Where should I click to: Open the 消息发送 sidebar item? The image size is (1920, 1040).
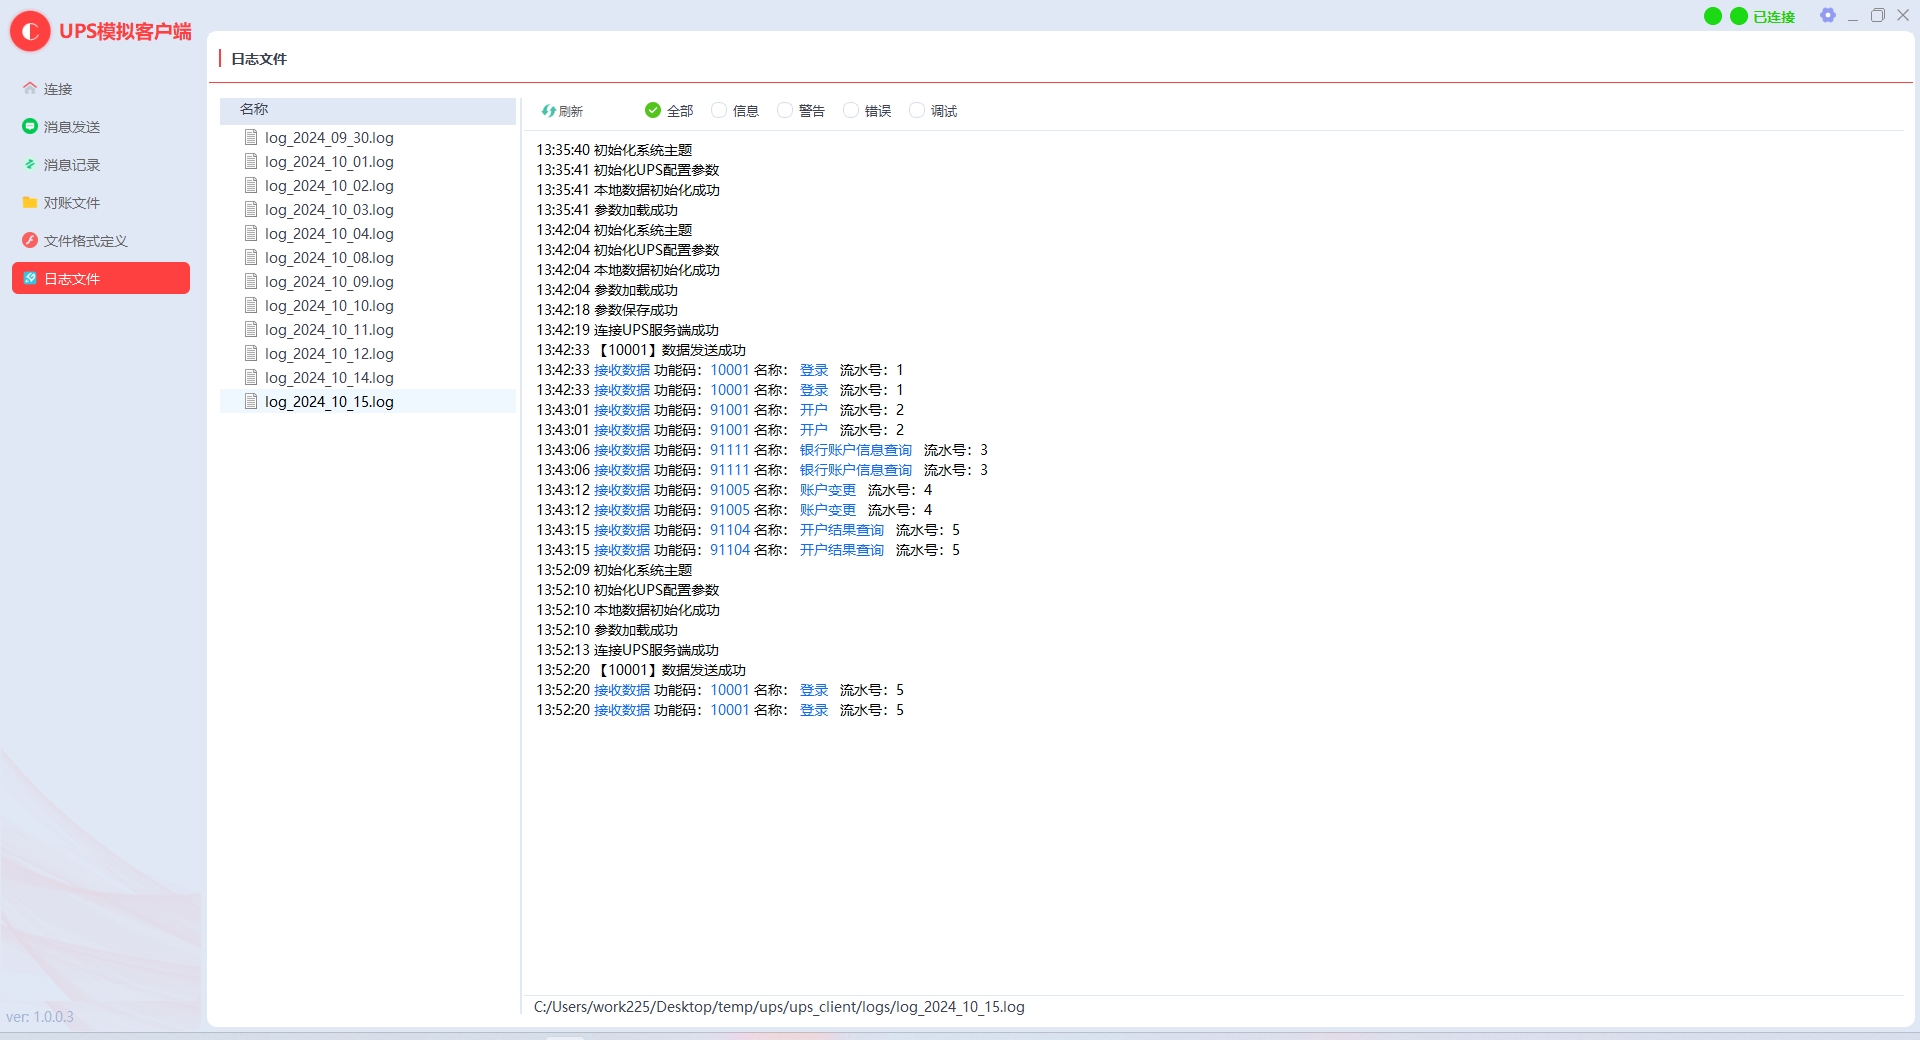click(101, 127)
